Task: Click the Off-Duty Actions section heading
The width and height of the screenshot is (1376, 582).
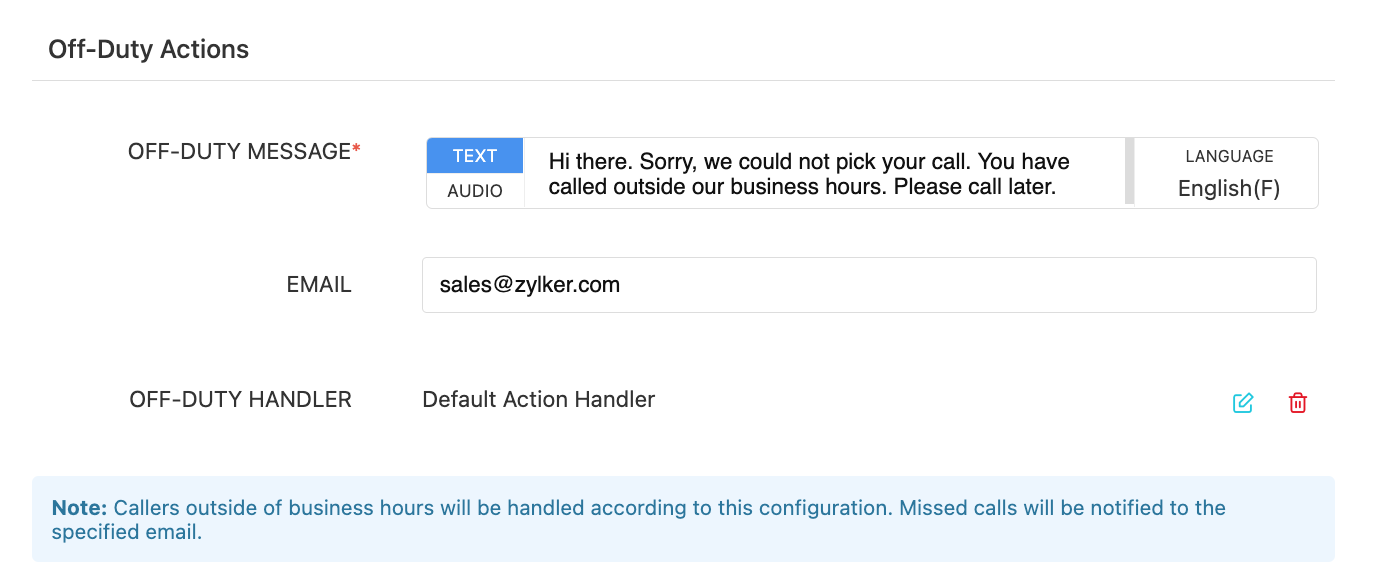Action: tap(149, 49)
